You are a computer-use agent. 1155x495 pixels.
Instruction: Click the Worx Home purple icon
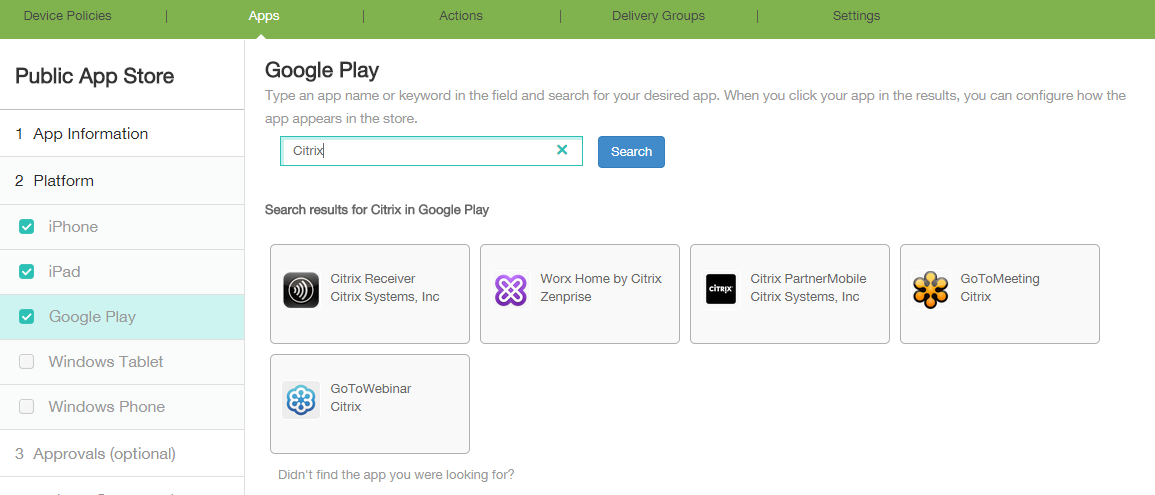pyautogui.click(x=511, y=289)
